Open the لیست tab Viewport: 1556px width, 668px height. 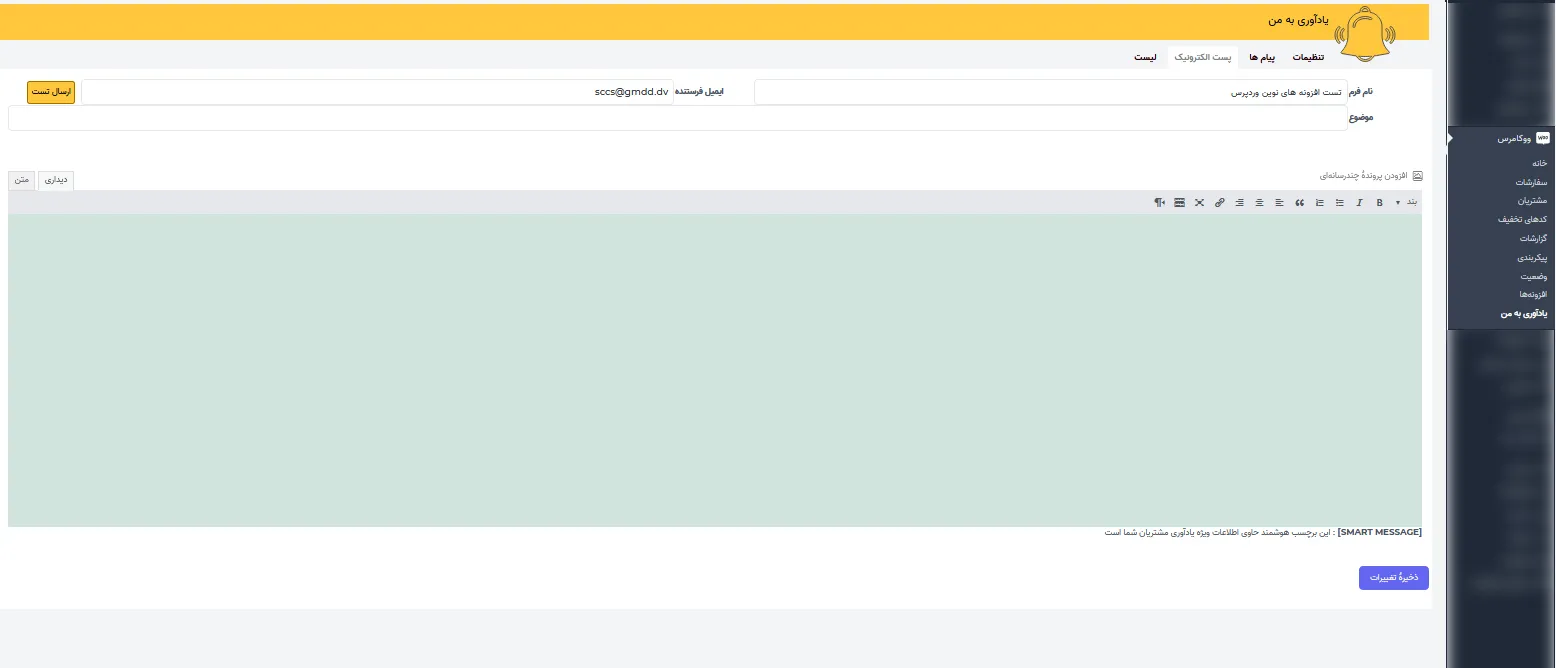point(1146,58)
